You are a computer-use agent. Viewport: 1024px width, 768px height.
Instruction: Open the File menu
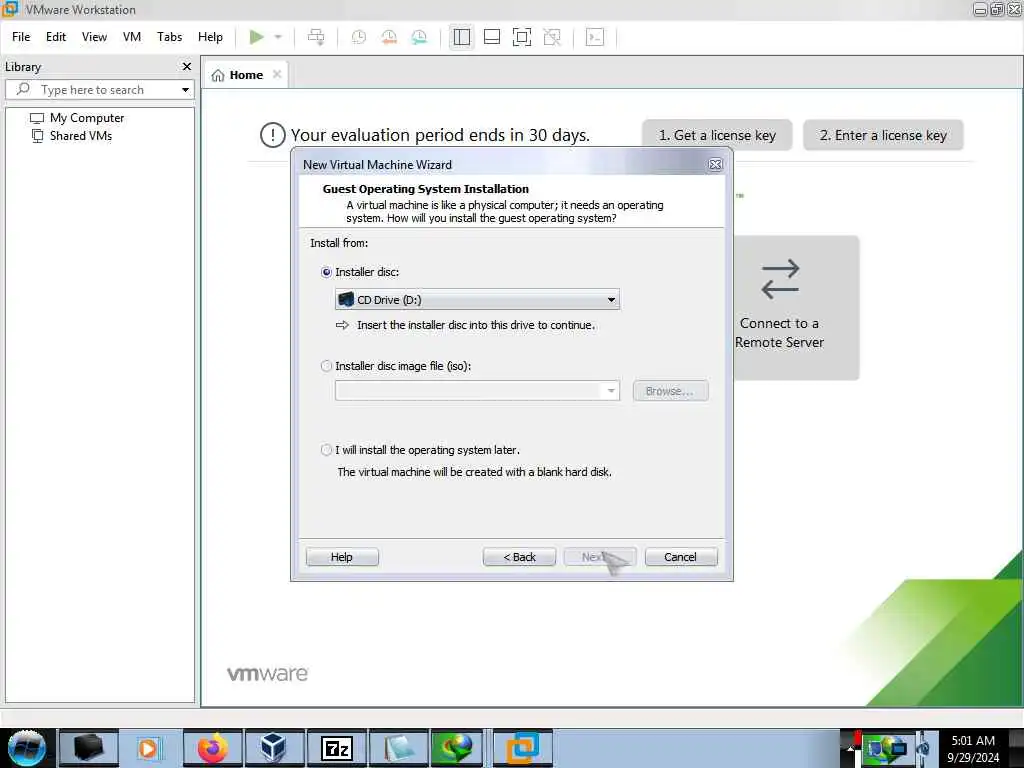pyautogui.click(x=21, y=37)
